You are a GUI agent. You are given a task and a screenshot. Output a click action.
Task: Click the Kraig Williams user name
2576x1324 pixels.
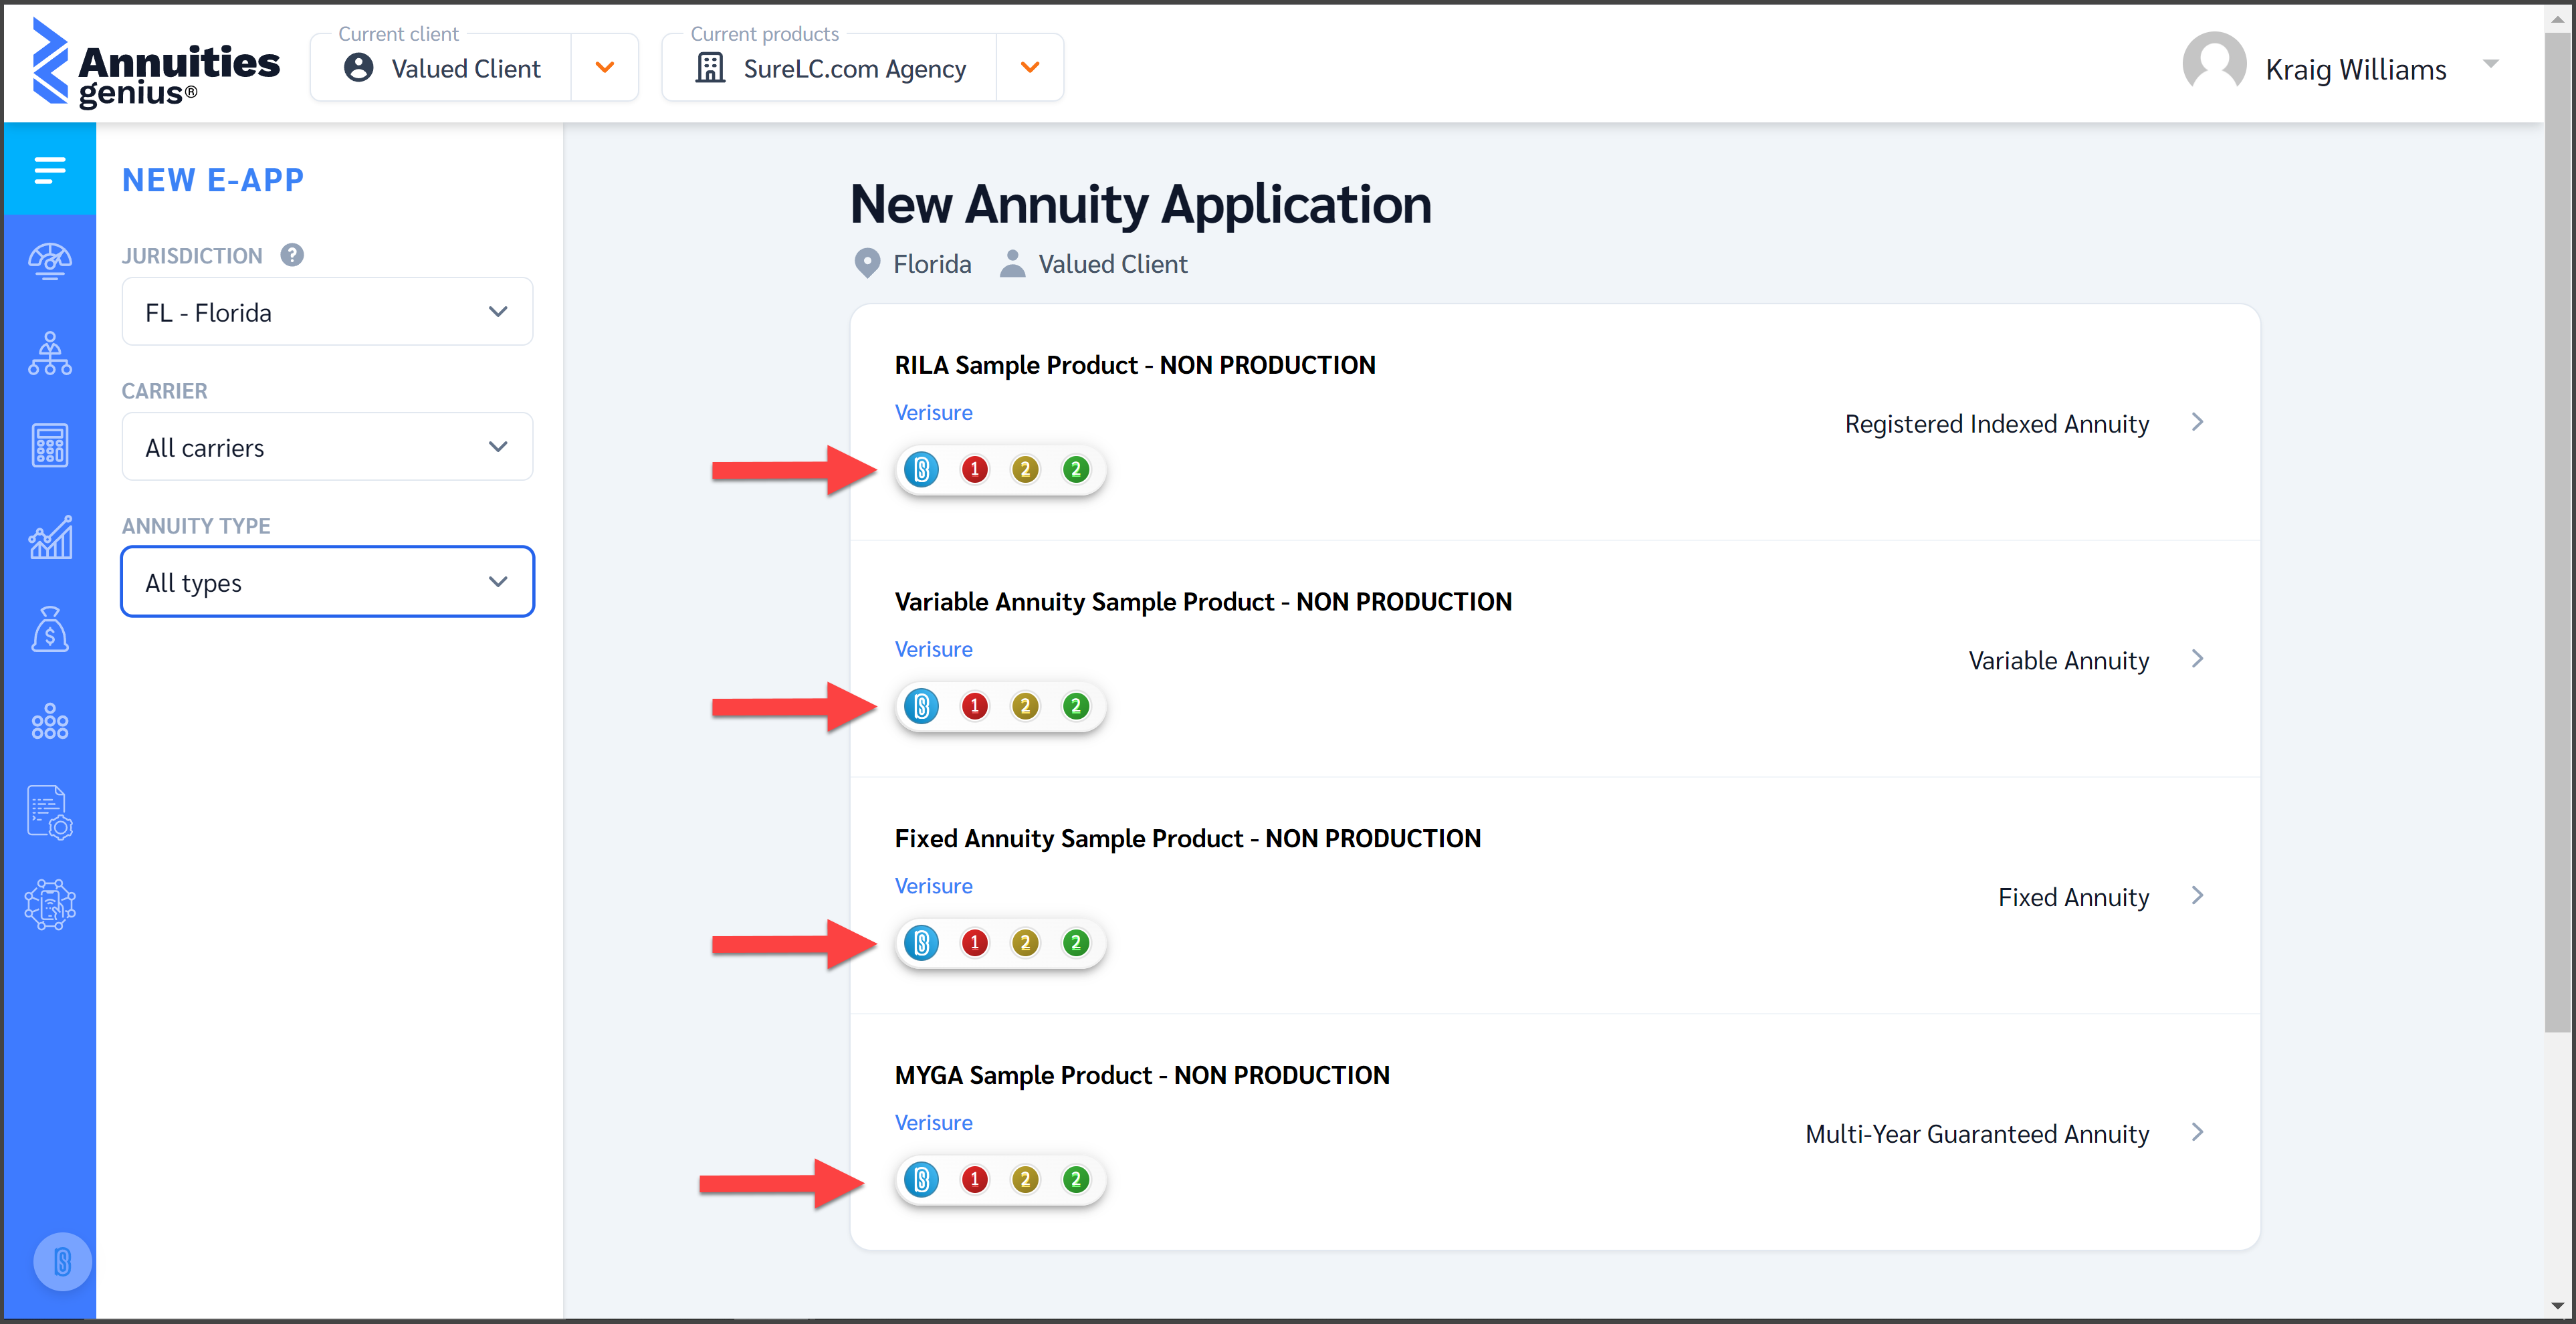click(2355, 69)
